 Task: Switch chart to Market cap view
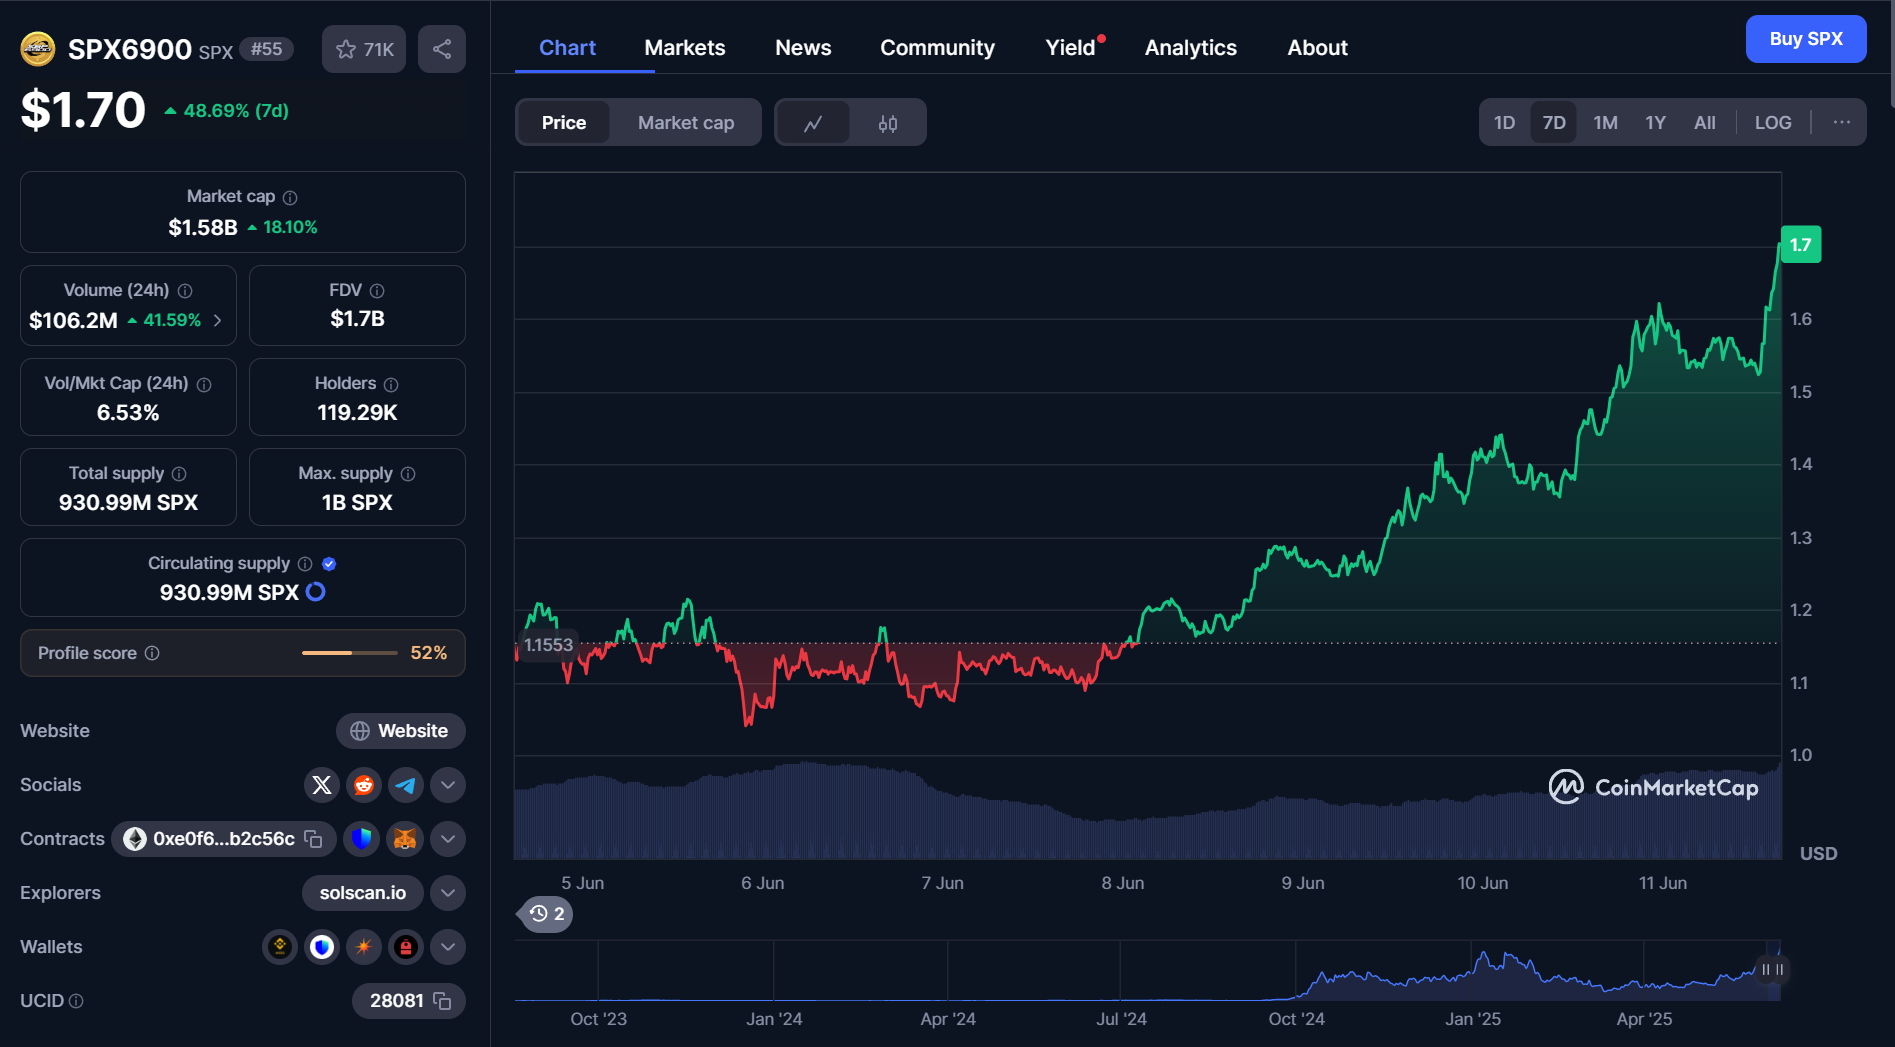tap(686, 123)
